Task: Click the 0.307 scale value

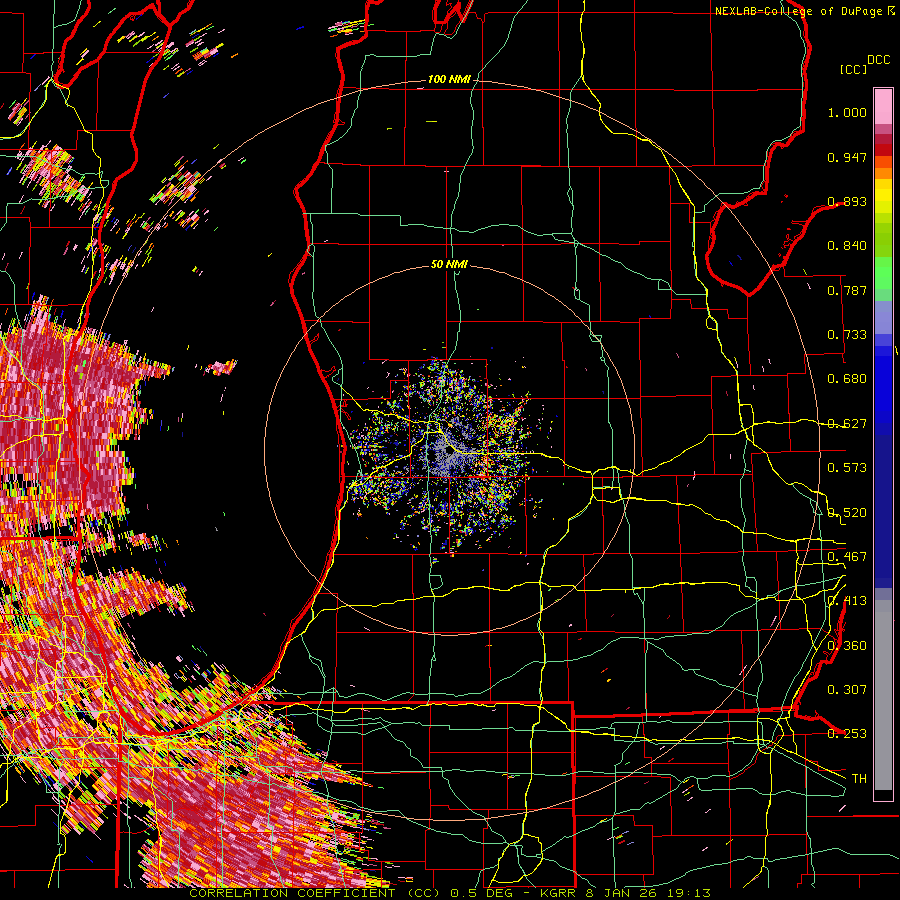Action: 847,690
